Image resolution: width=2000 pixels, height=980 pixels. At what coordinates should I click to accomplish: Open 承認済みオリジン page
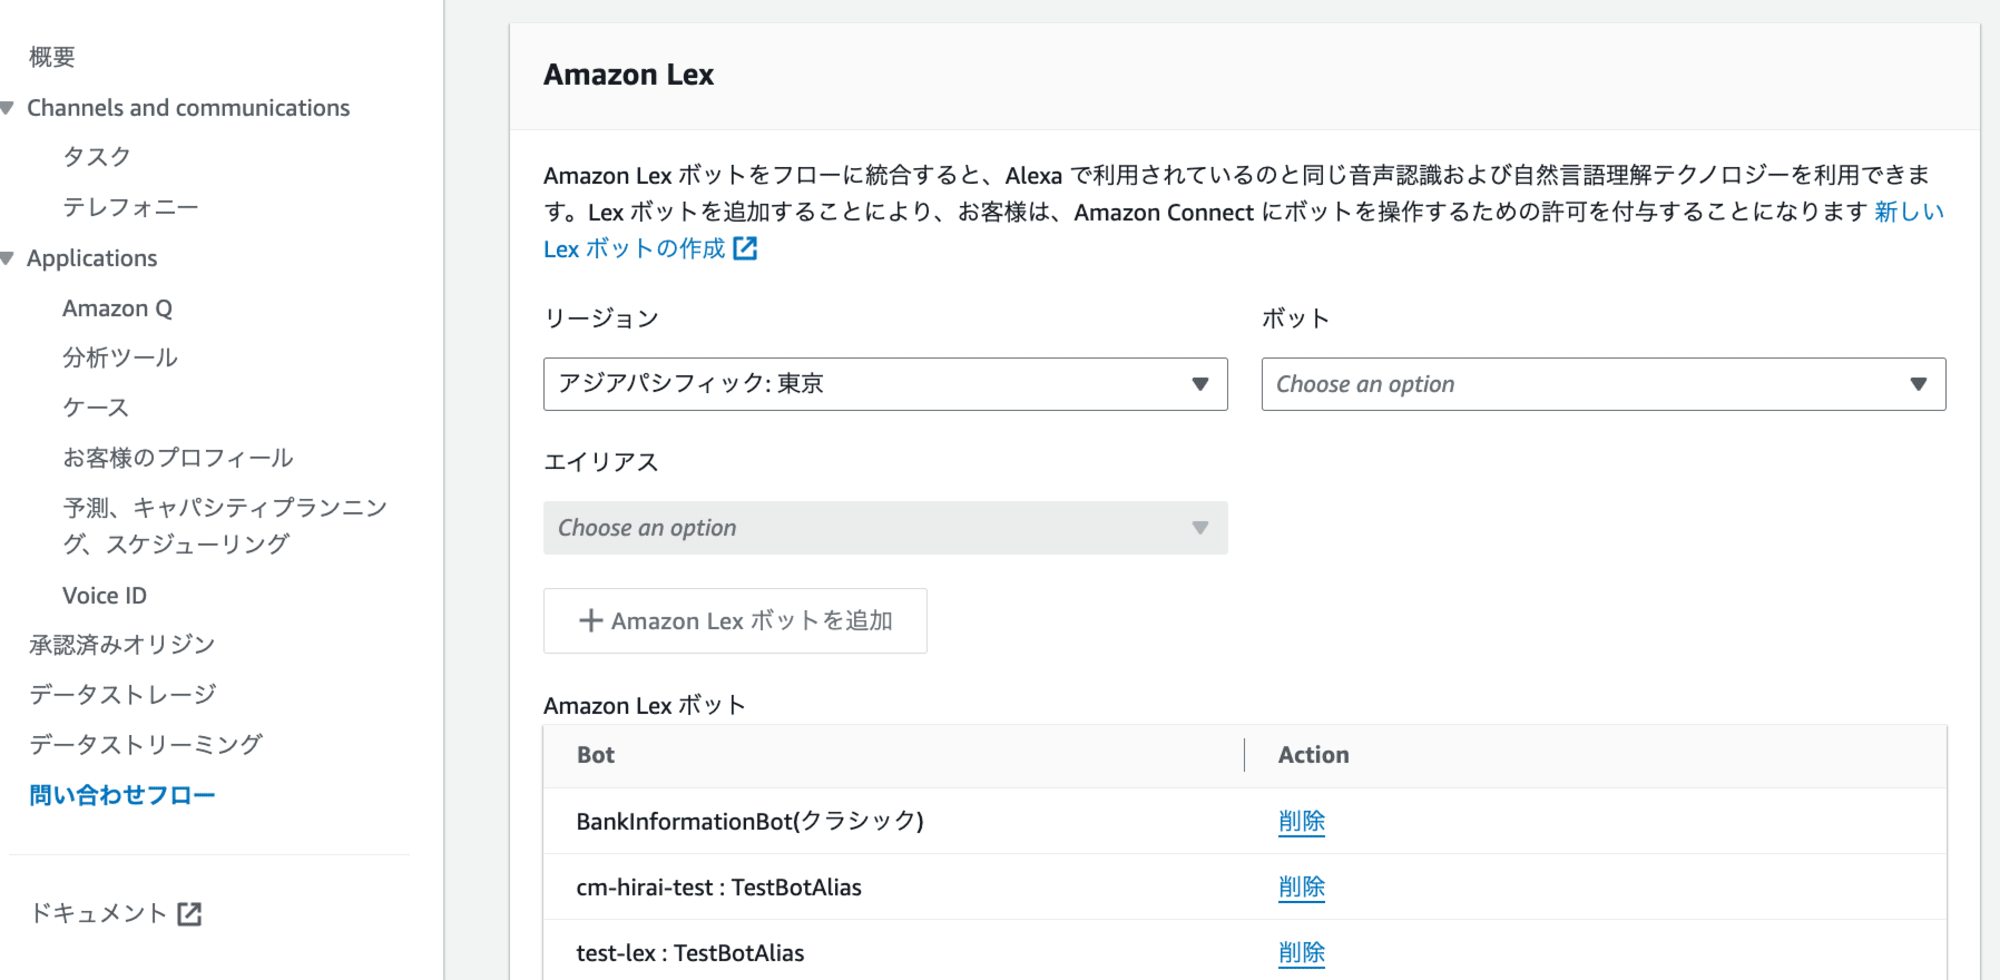pyautogui.click(x=122, y=645)
